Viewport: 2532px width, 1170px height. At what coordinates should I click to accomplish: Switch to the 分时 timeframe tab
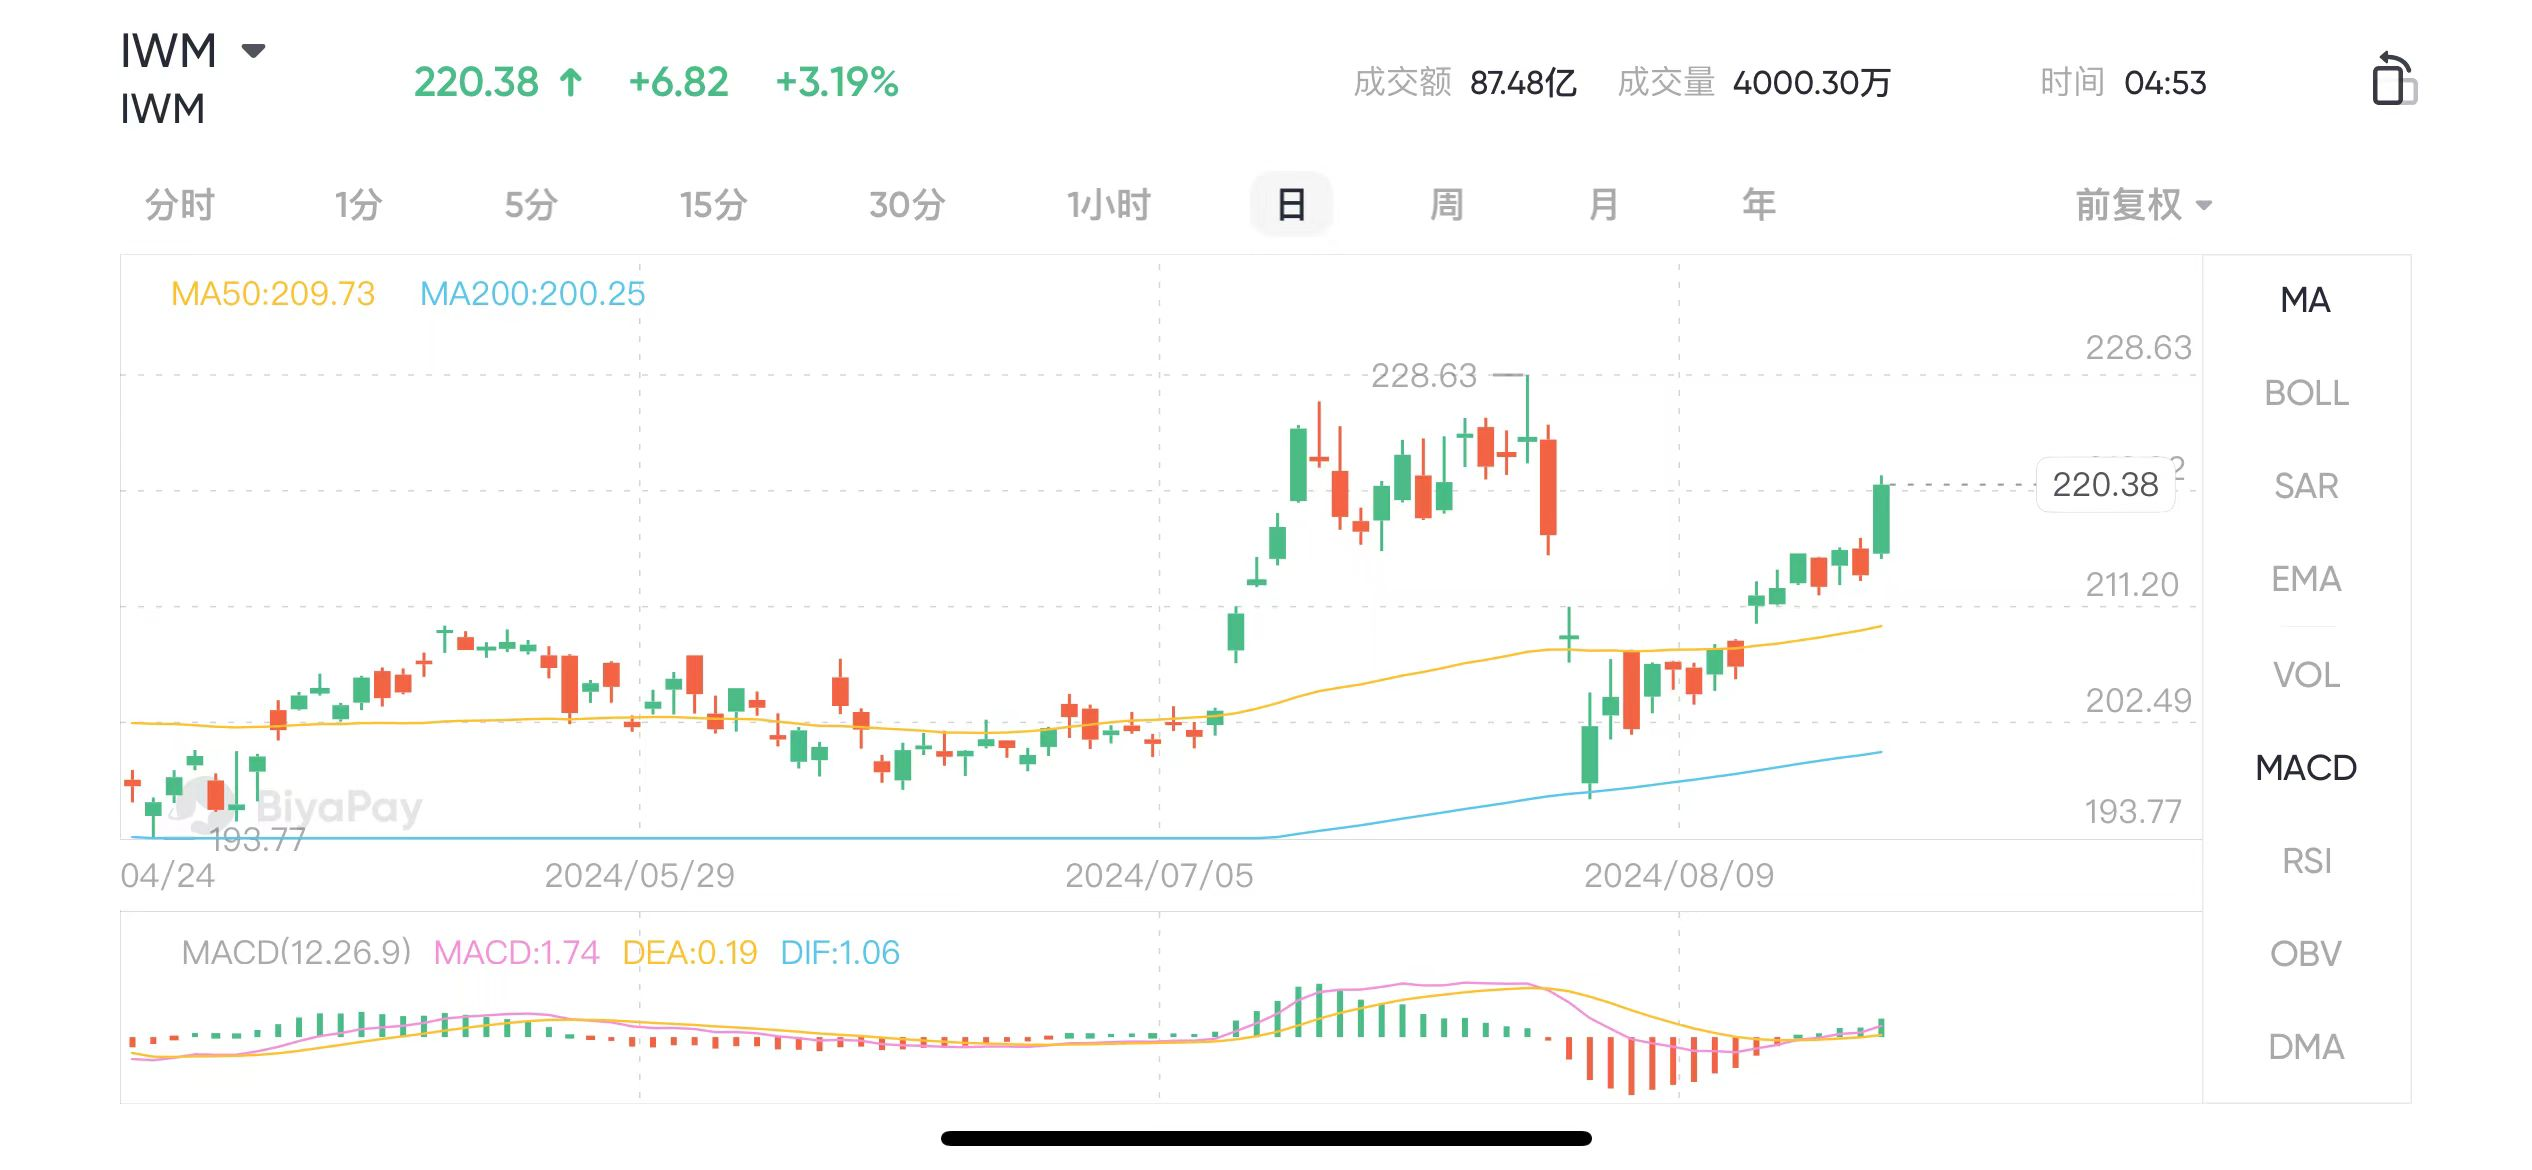tap(180, 205)
